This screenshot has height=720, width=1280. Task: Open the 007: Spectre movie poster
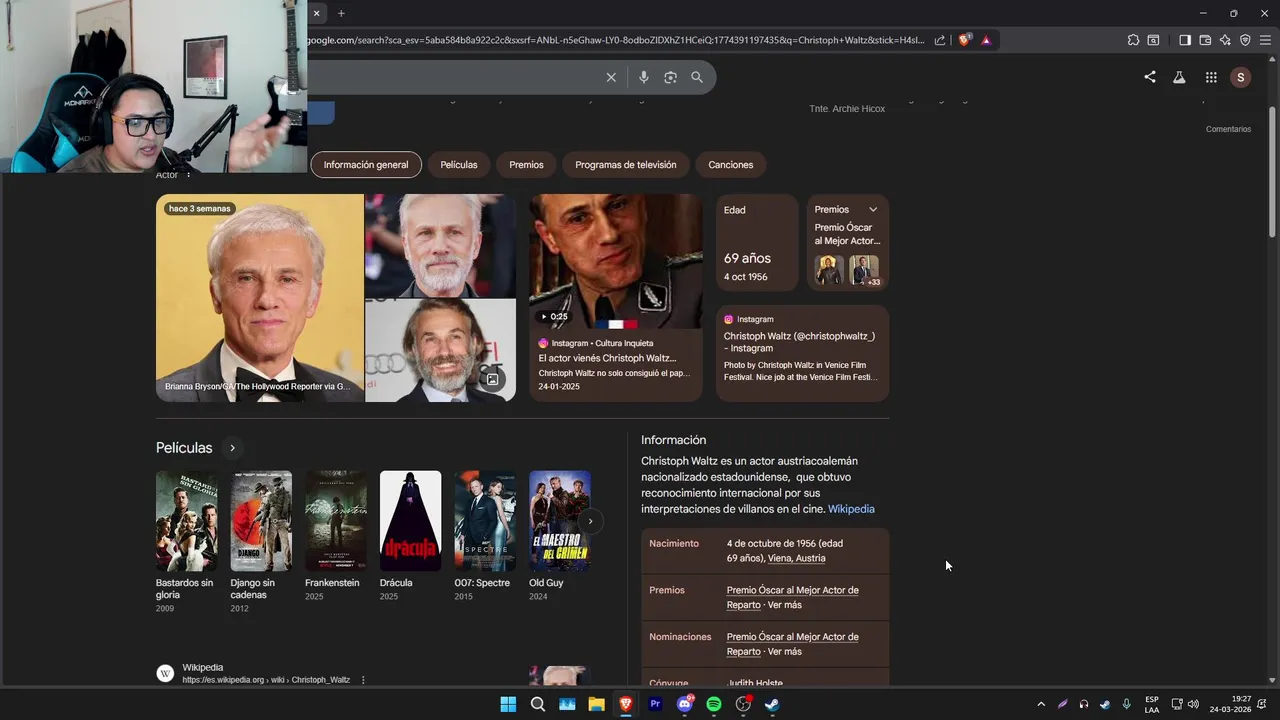485,521
